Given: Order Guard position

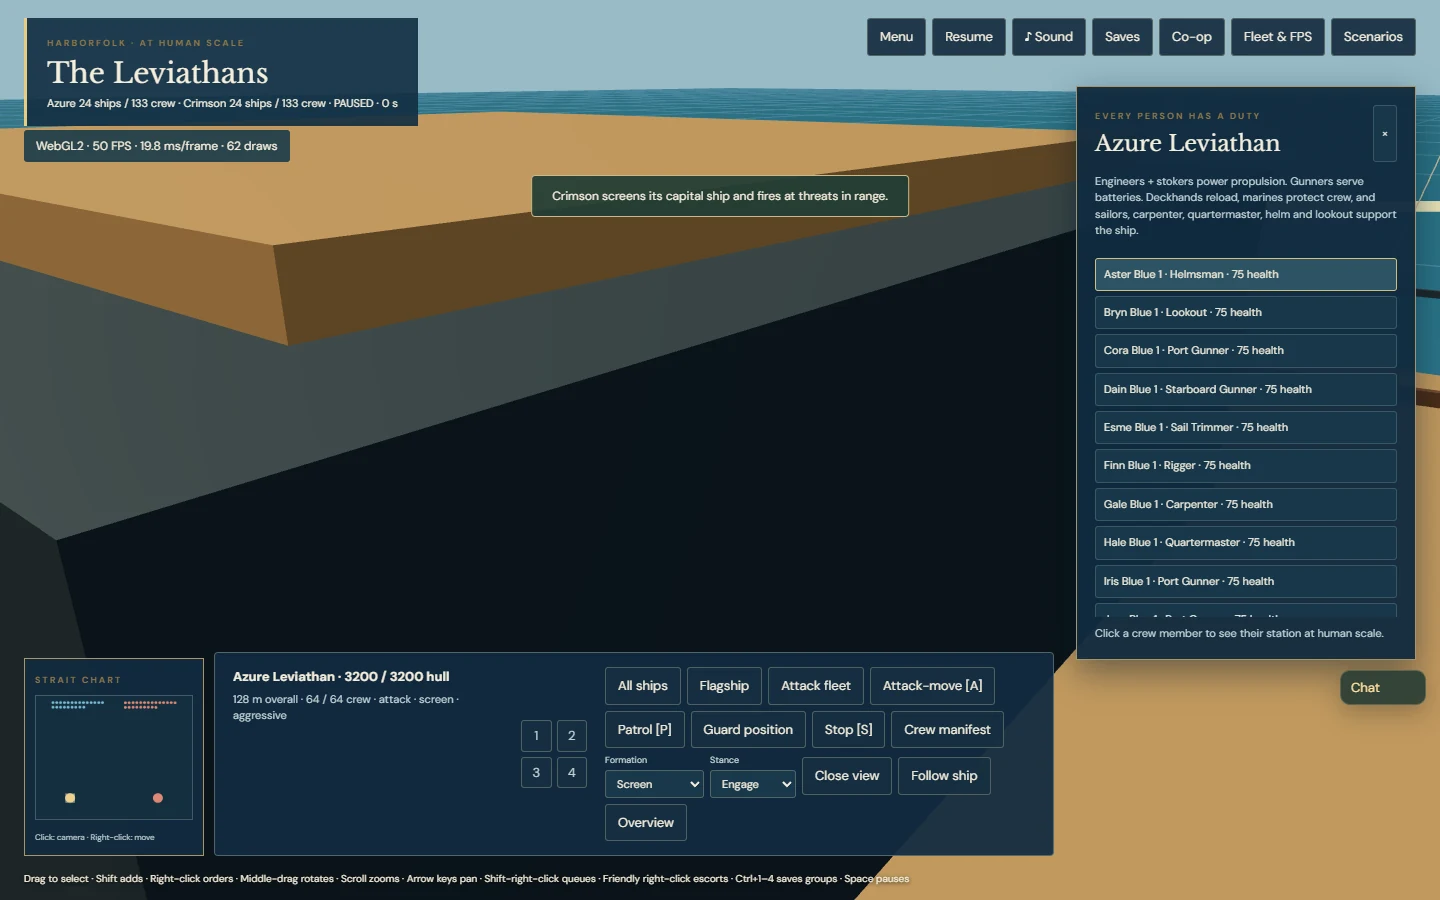Looking at the screenshot, I should click(x=748, y=730).
